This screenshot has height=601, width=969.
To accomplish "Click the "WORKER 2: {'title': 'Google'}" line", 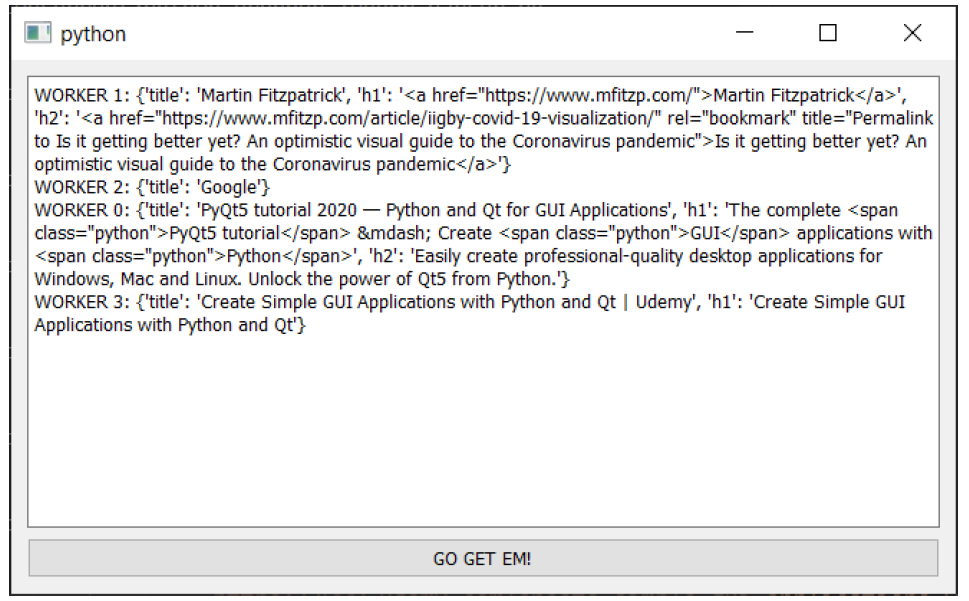I will (x=152, y=187).
